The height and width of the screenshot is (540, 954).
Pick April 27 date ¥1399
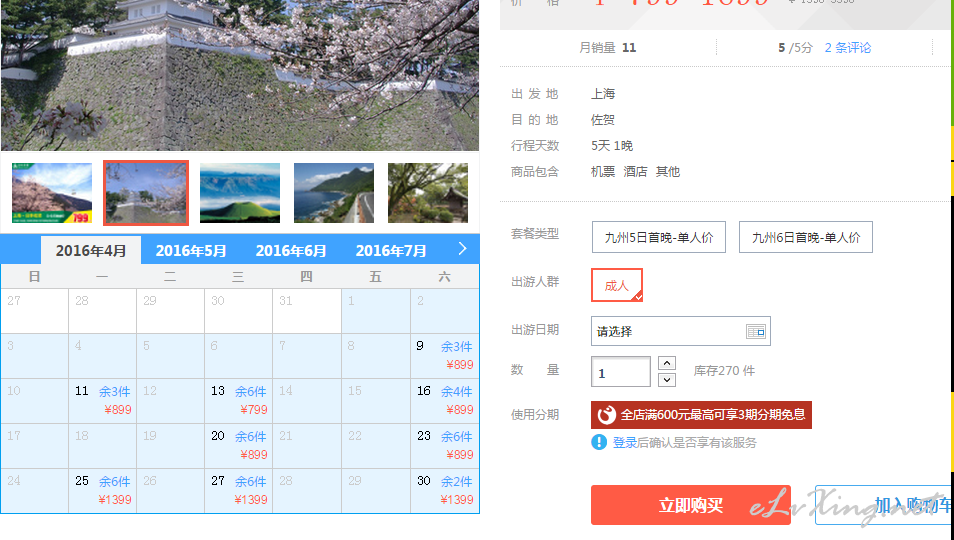click(x=239, y=491)
